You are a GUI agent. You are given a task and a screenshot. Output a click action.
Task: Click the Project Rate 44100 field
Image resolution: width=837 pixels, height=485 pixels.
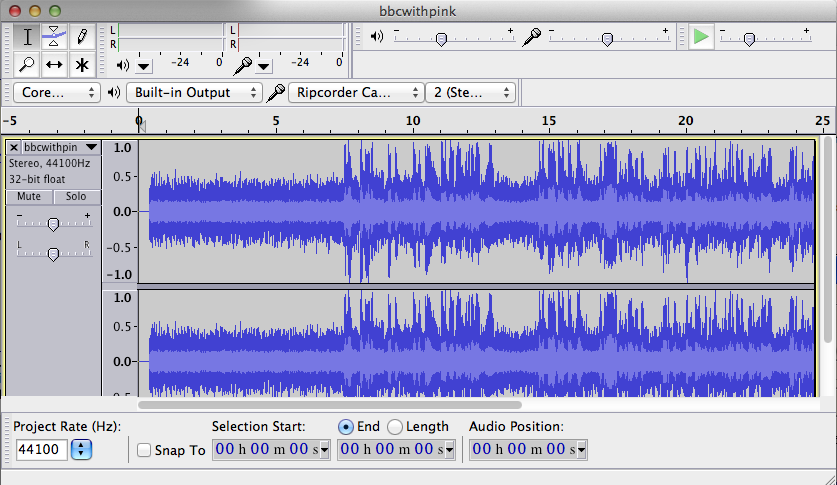[41, 450]
